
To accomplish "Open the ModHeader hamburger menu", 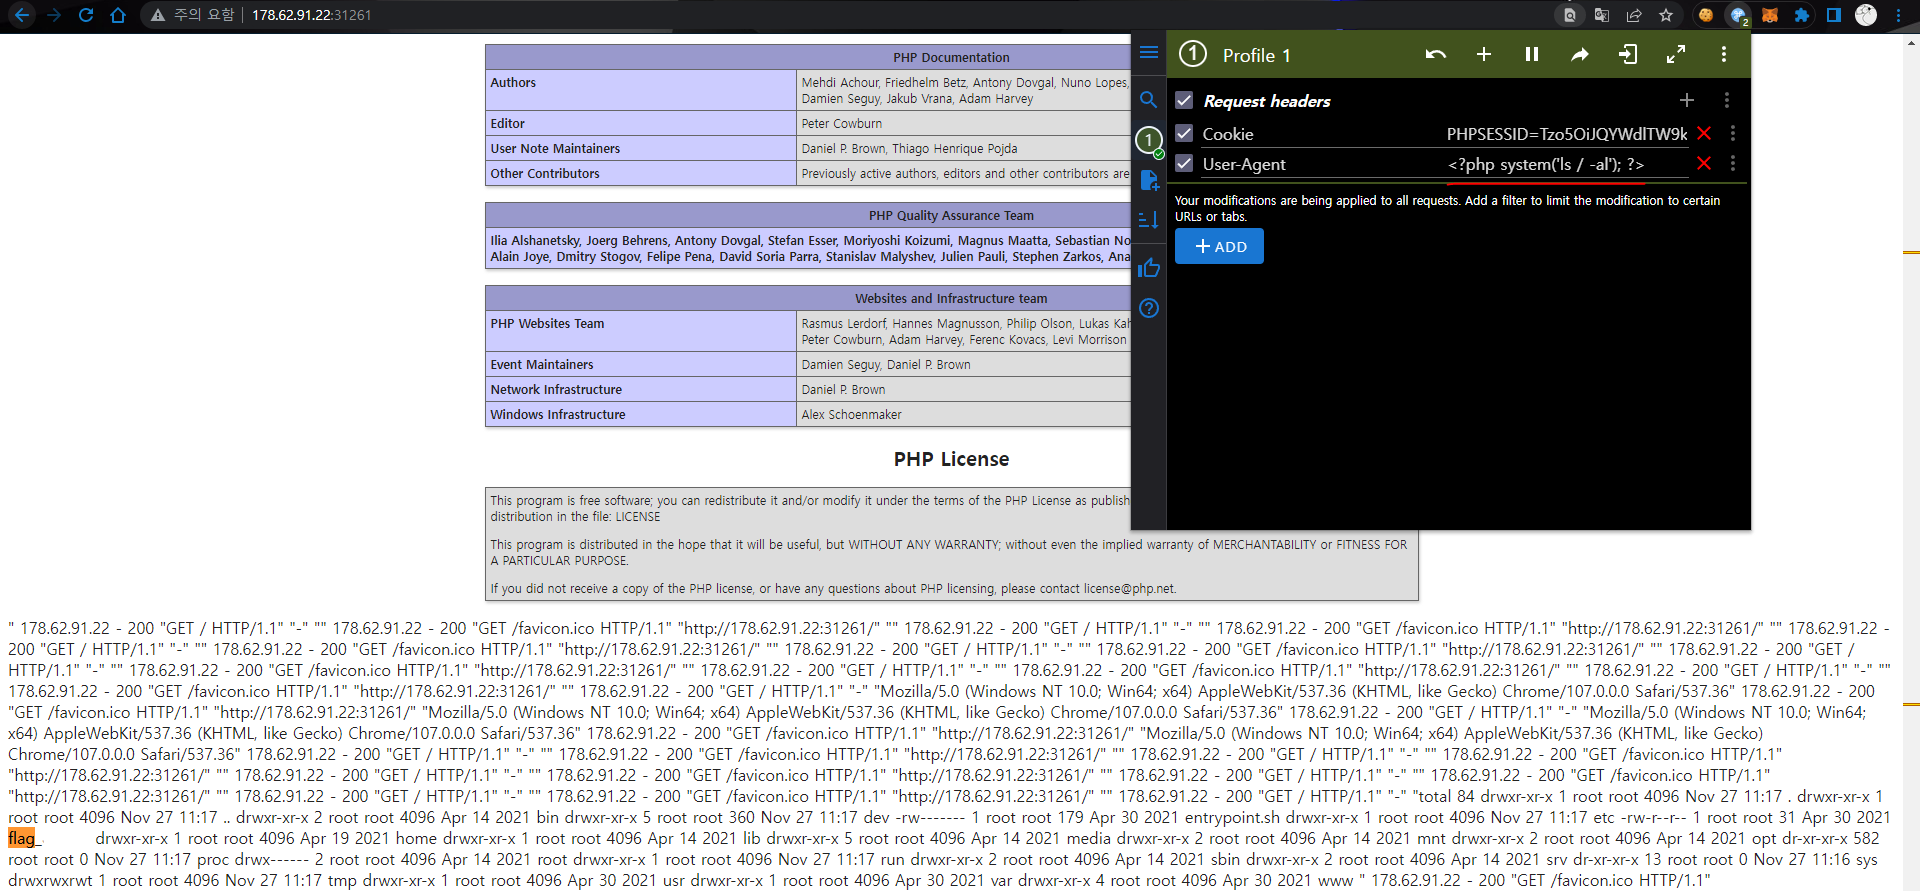I will click(1149, 53).
